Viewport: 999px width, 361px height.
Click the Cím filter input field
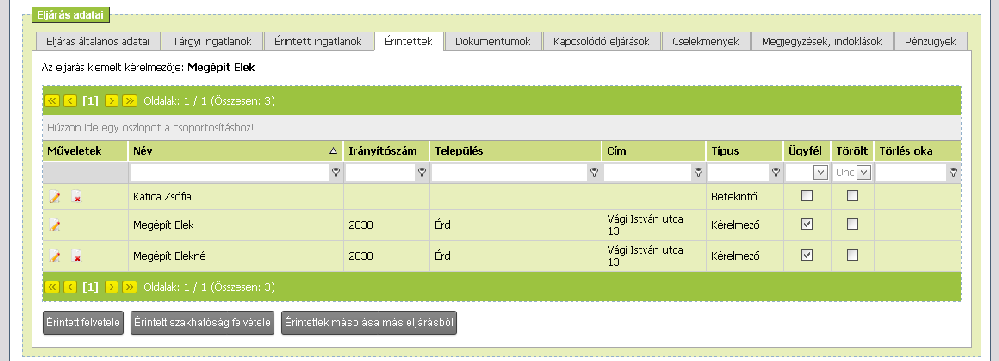(648, 173)
